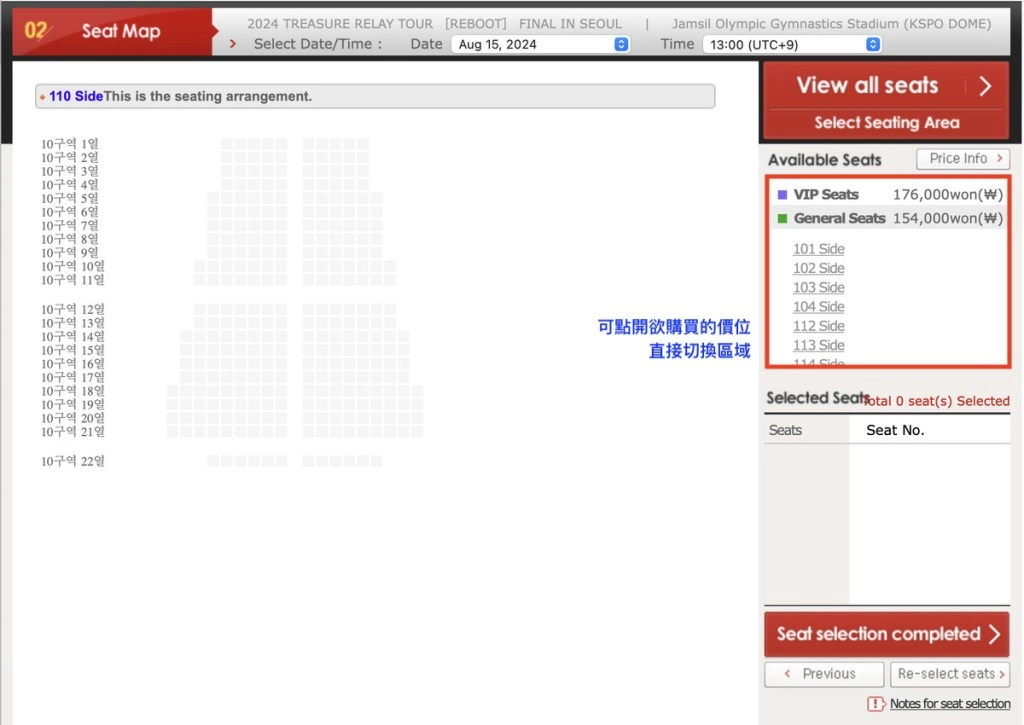Click the Re-select seats button
Image resolution: width=1024 pixels, height=725 pixels.
coord(950,674)
